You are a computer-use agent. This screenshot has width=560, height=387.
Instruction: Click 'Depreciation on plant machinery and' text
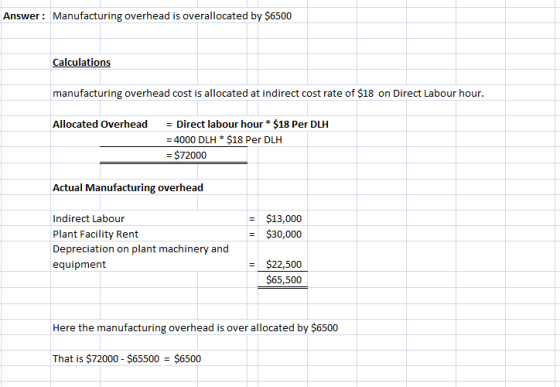141,249
